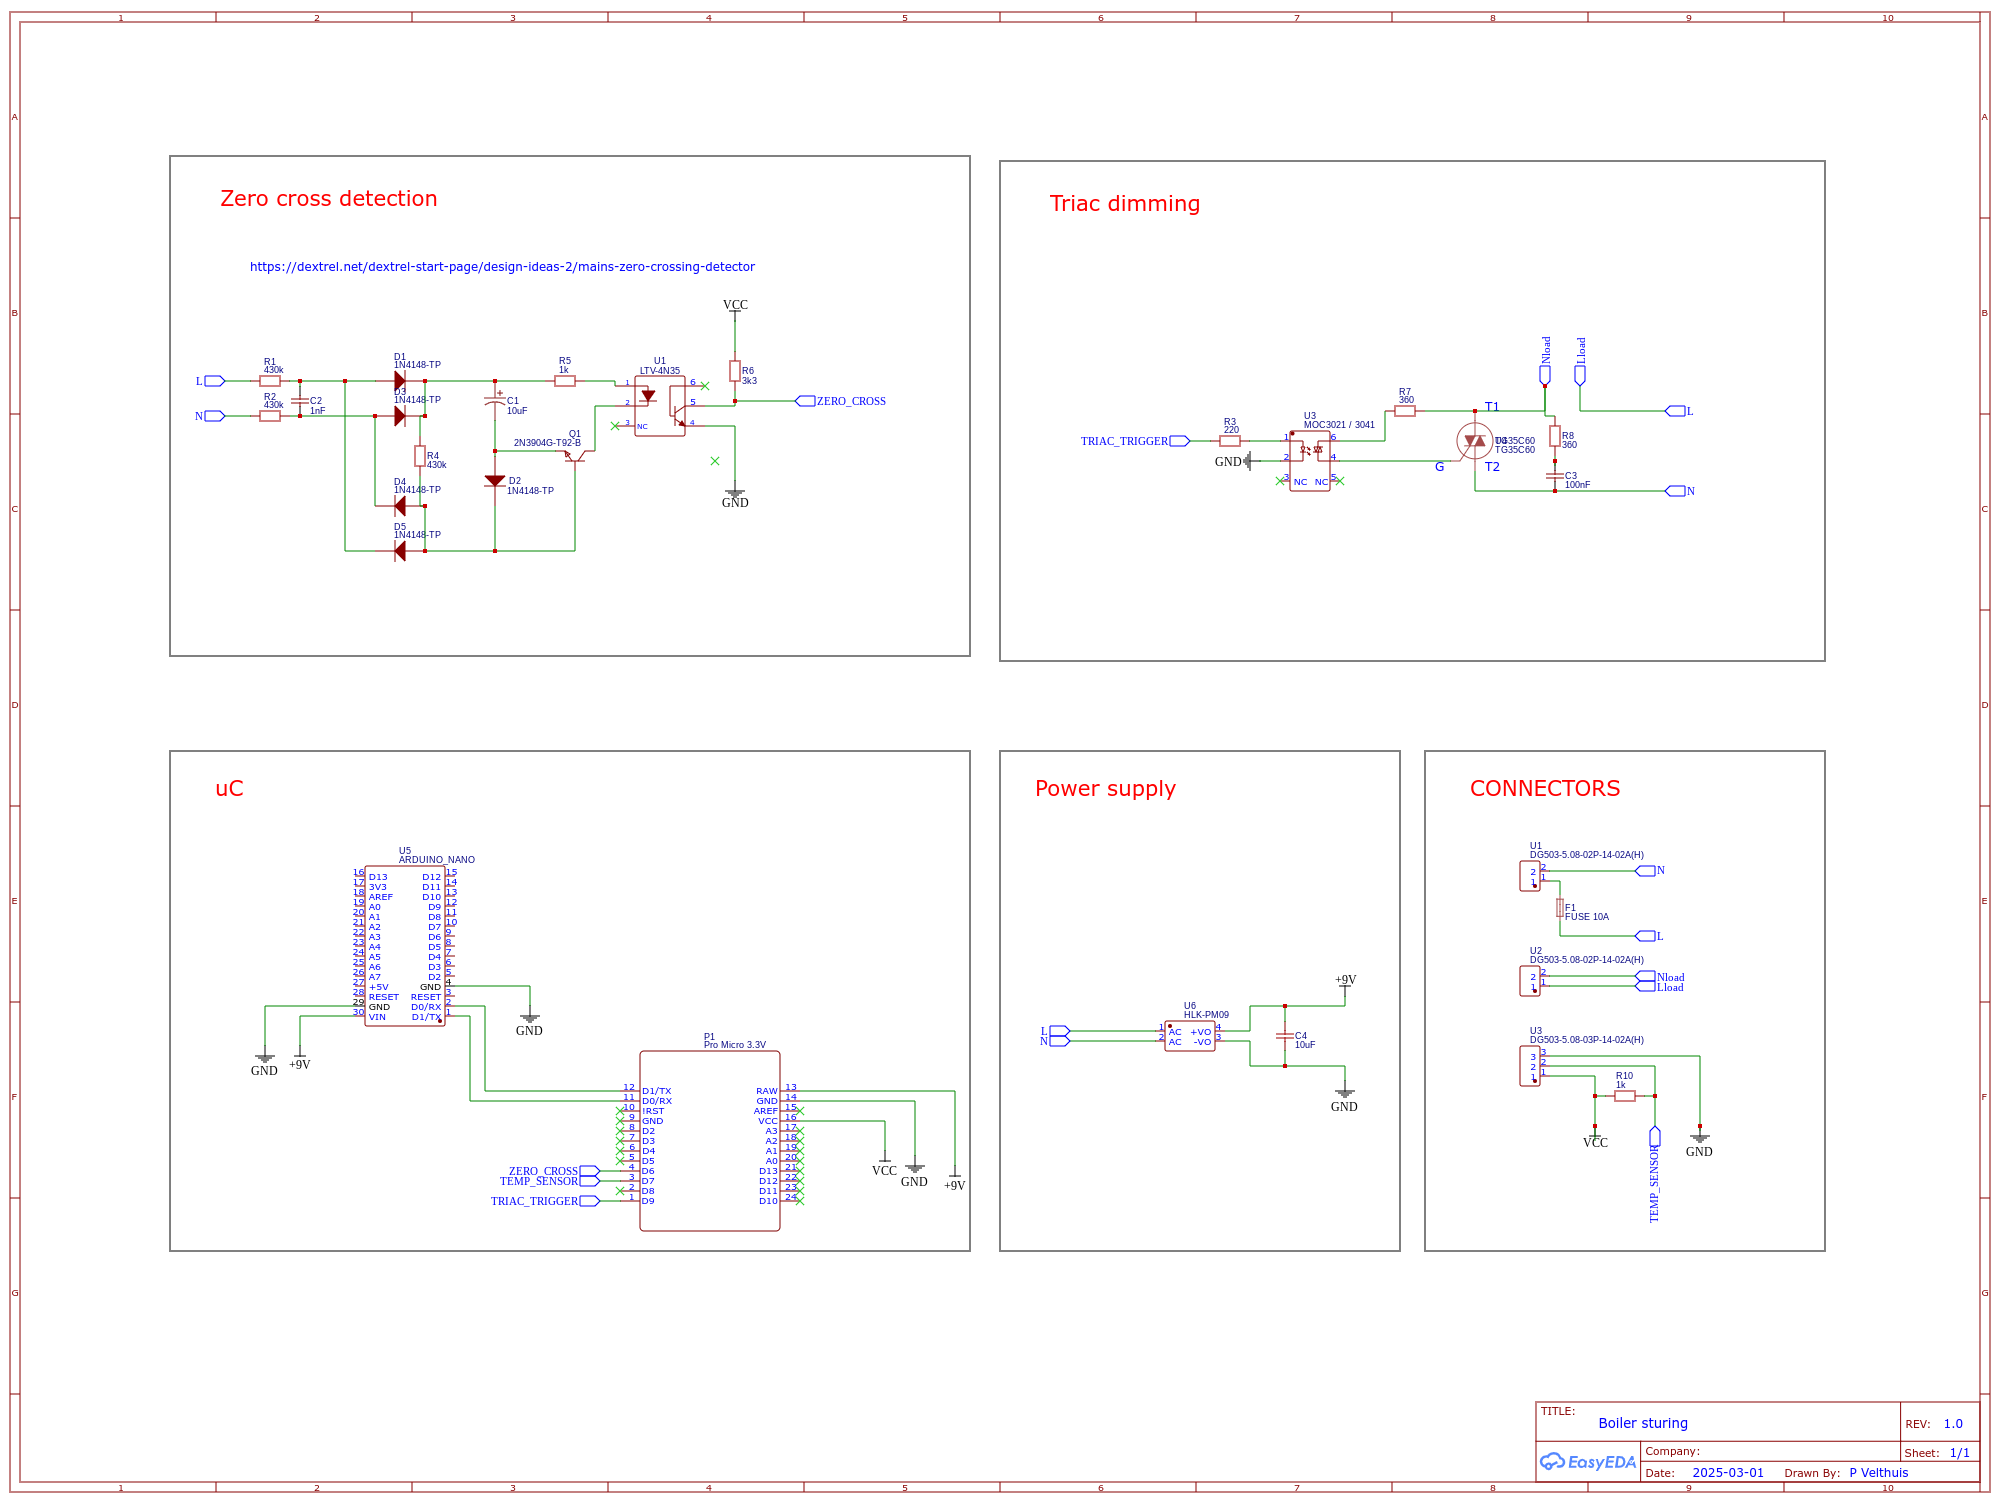Select resistor R1 430k on the L line

[270, 381]
